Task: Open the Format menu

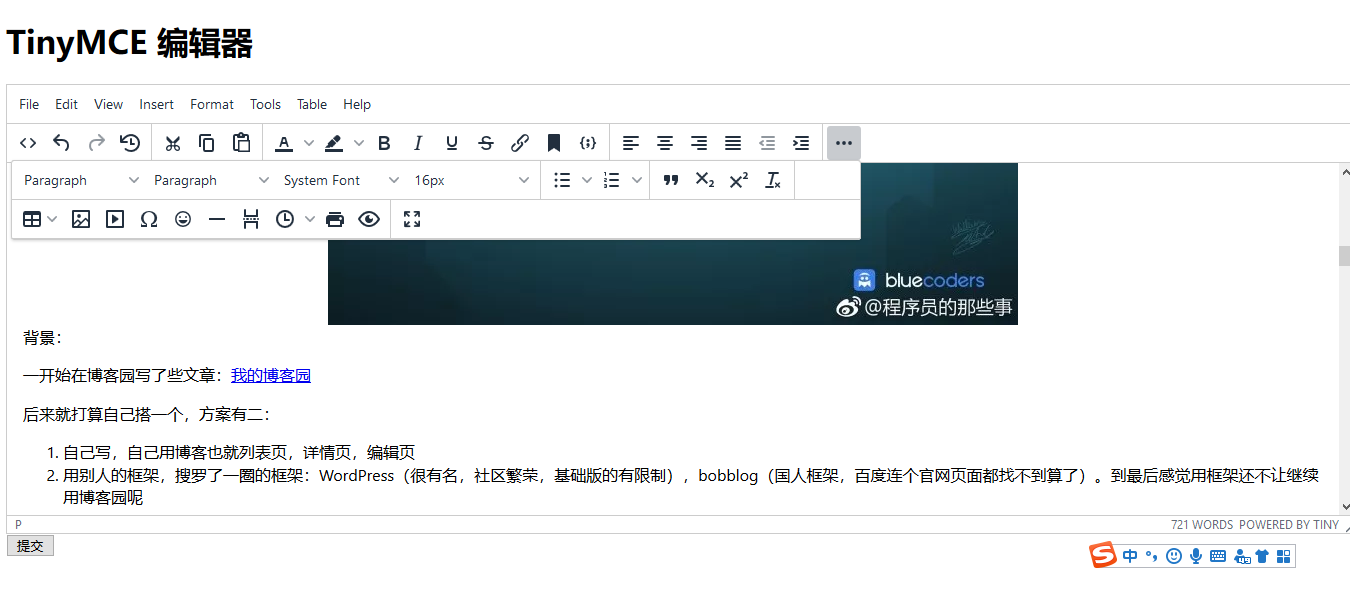Action: [x=212, y=104]
